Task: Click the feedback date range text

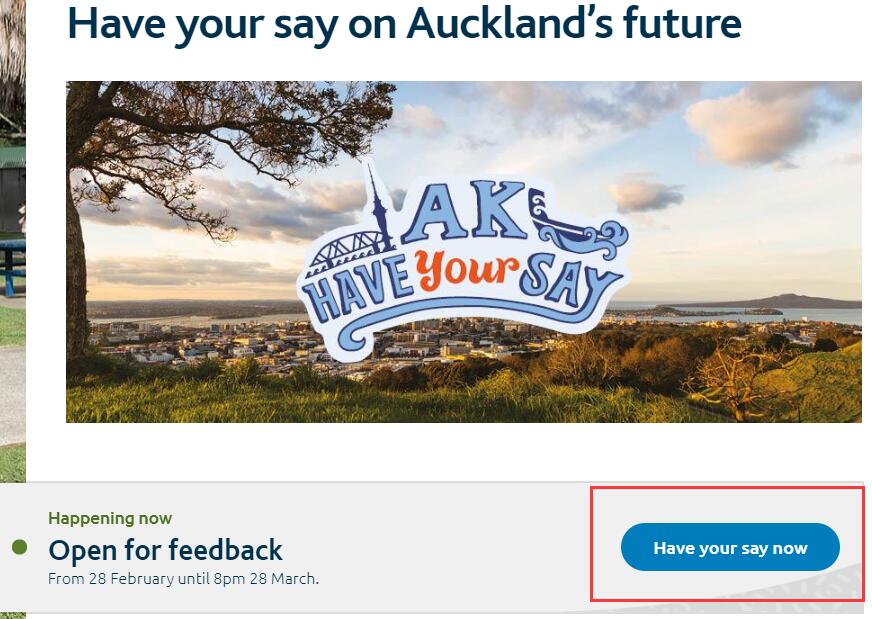Action: pos(183,578)
